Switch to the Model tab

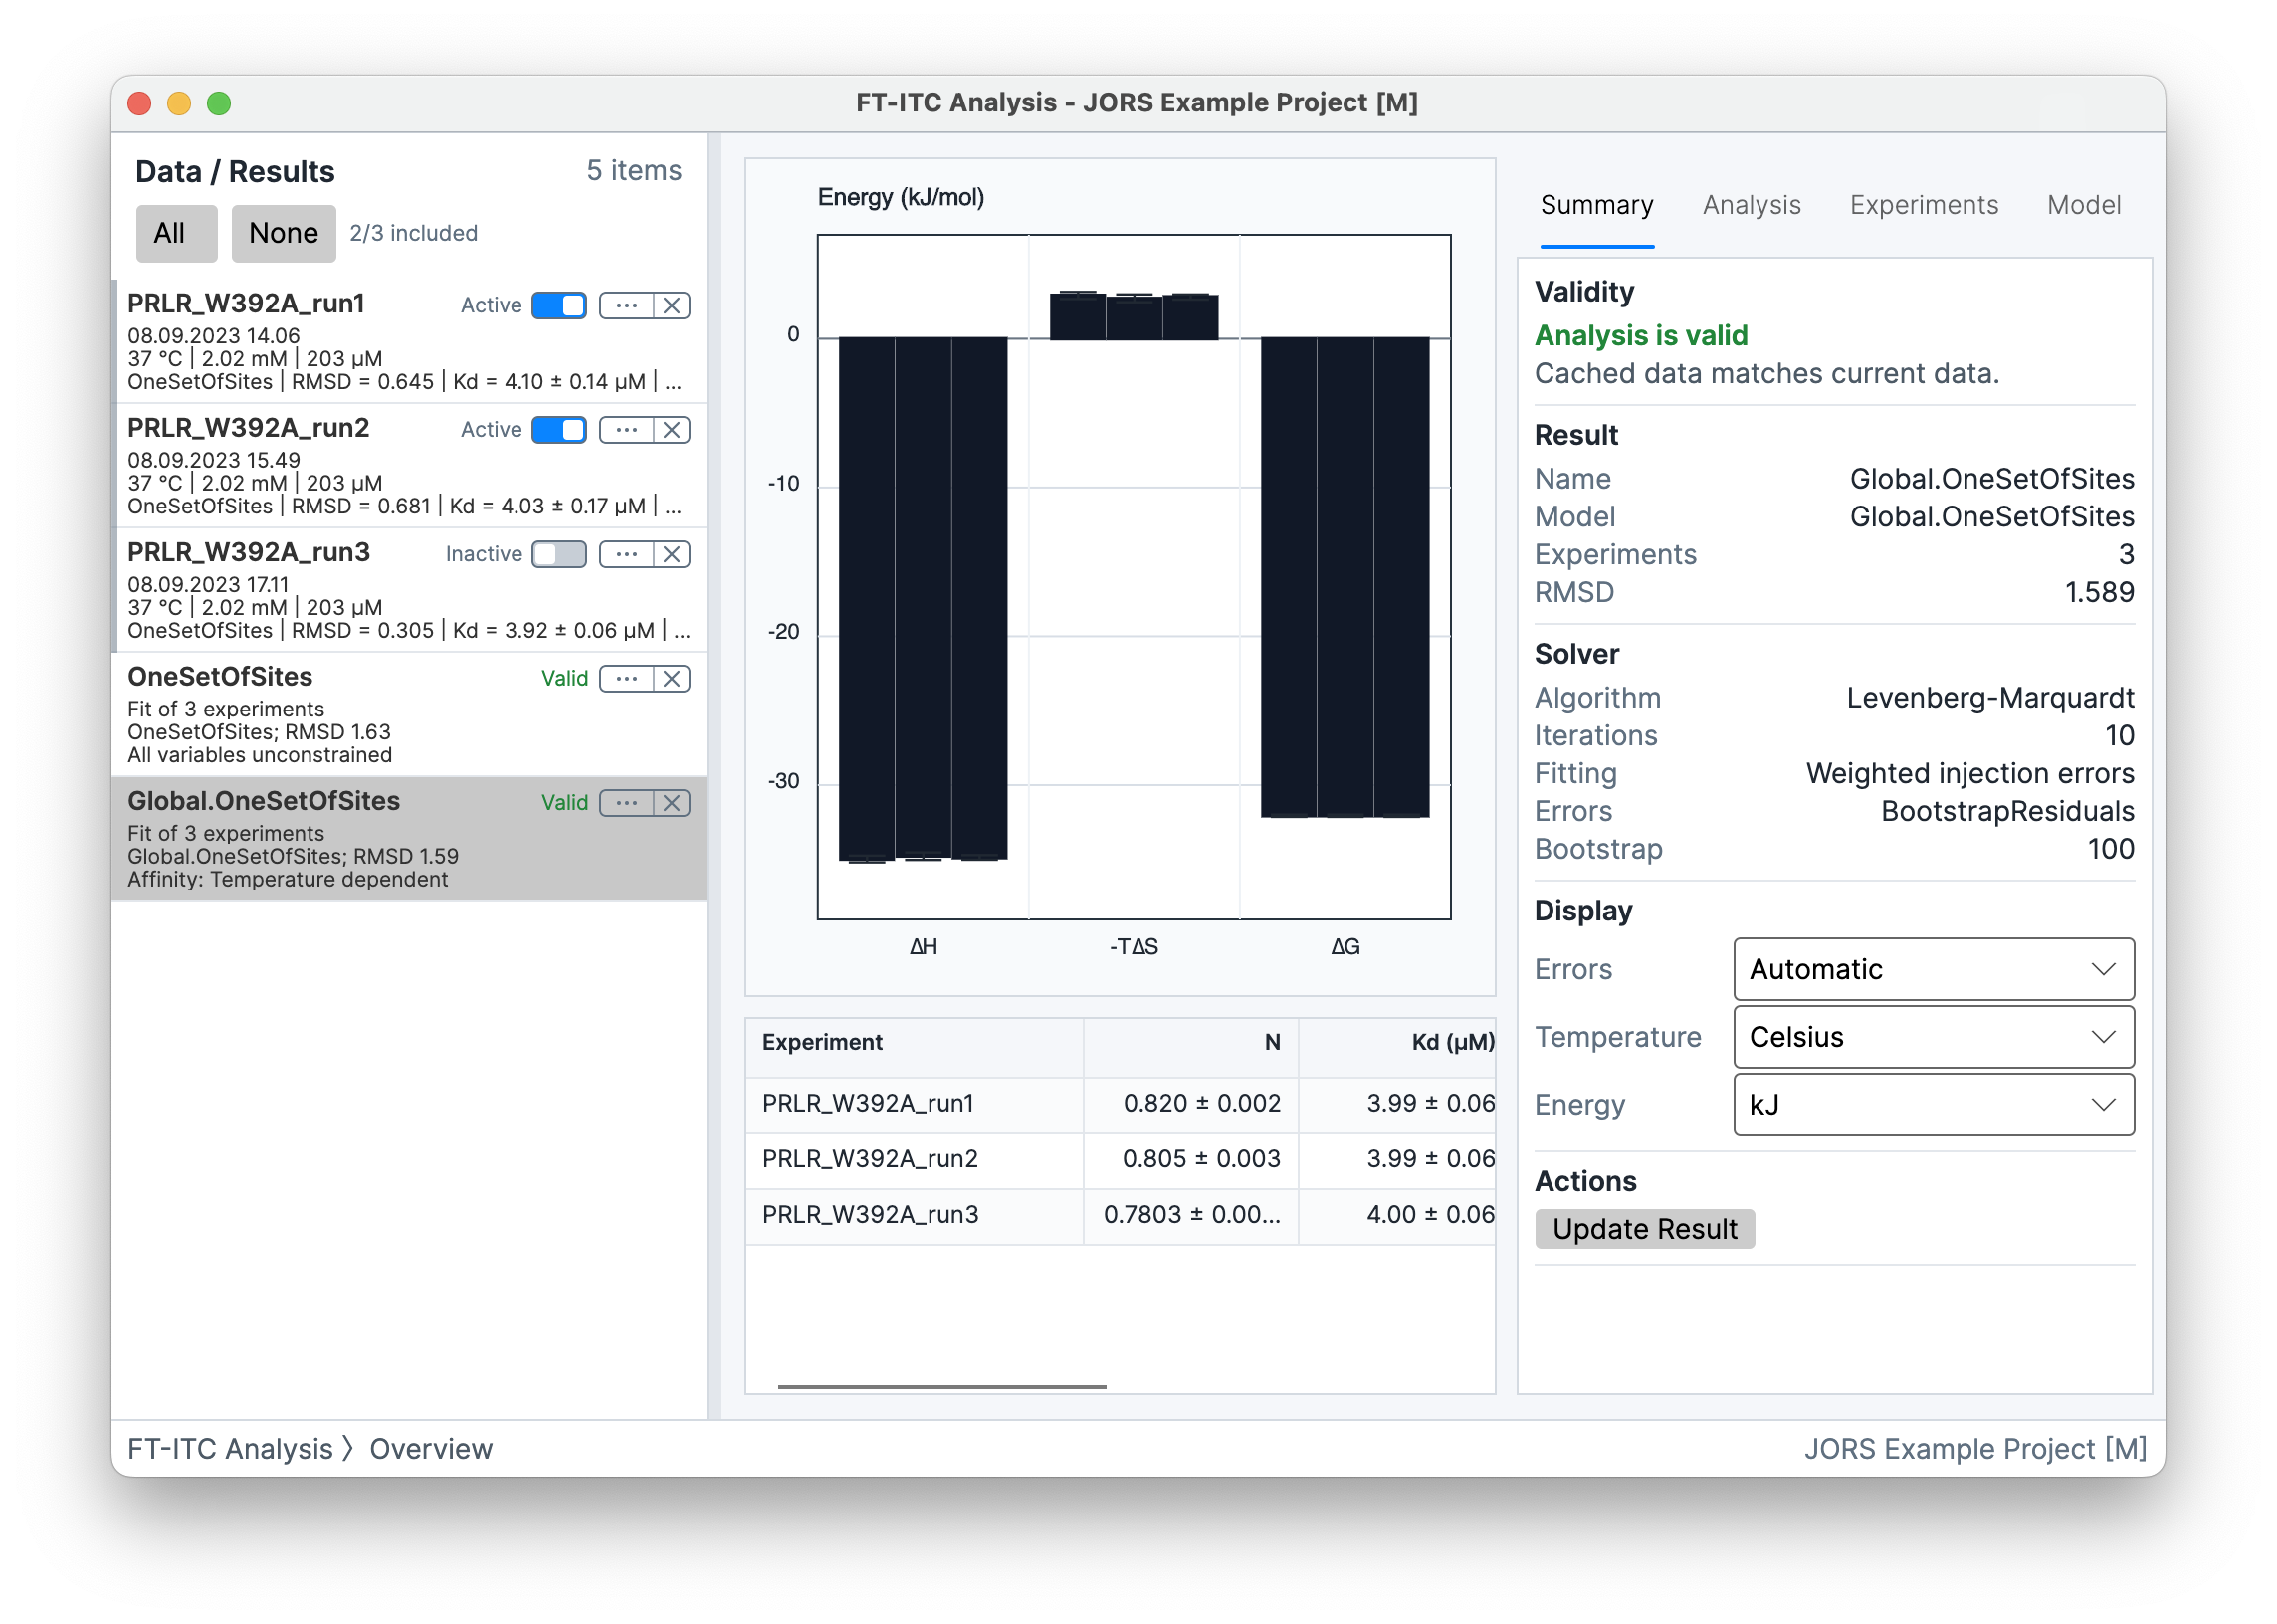coord(2083,206)
